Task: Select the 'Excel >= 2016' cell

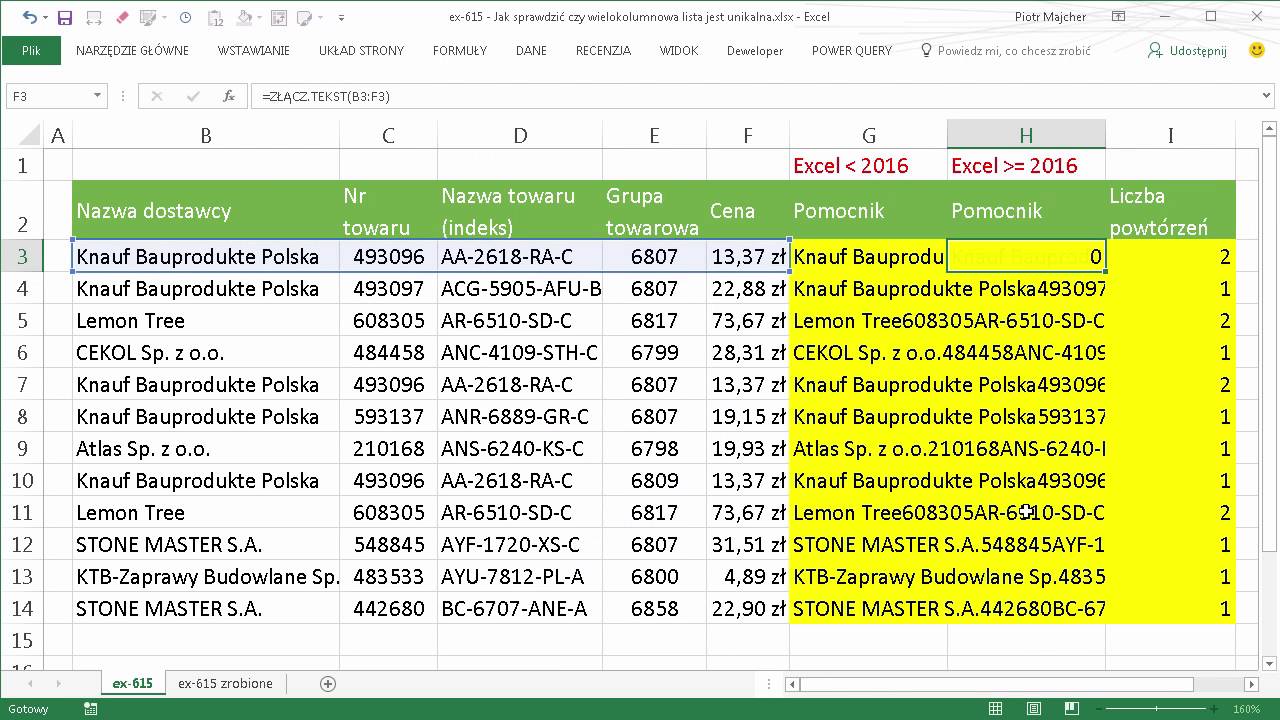Action: [1026, 165]
